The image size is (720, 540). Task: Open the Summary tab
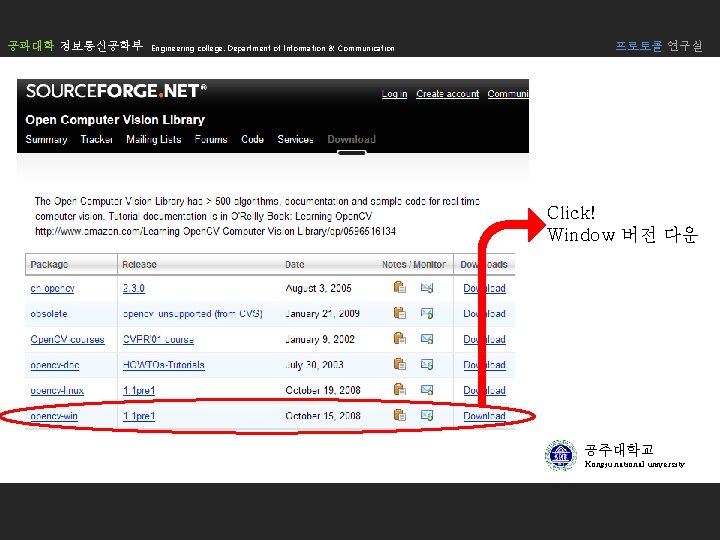coord(46,140)
